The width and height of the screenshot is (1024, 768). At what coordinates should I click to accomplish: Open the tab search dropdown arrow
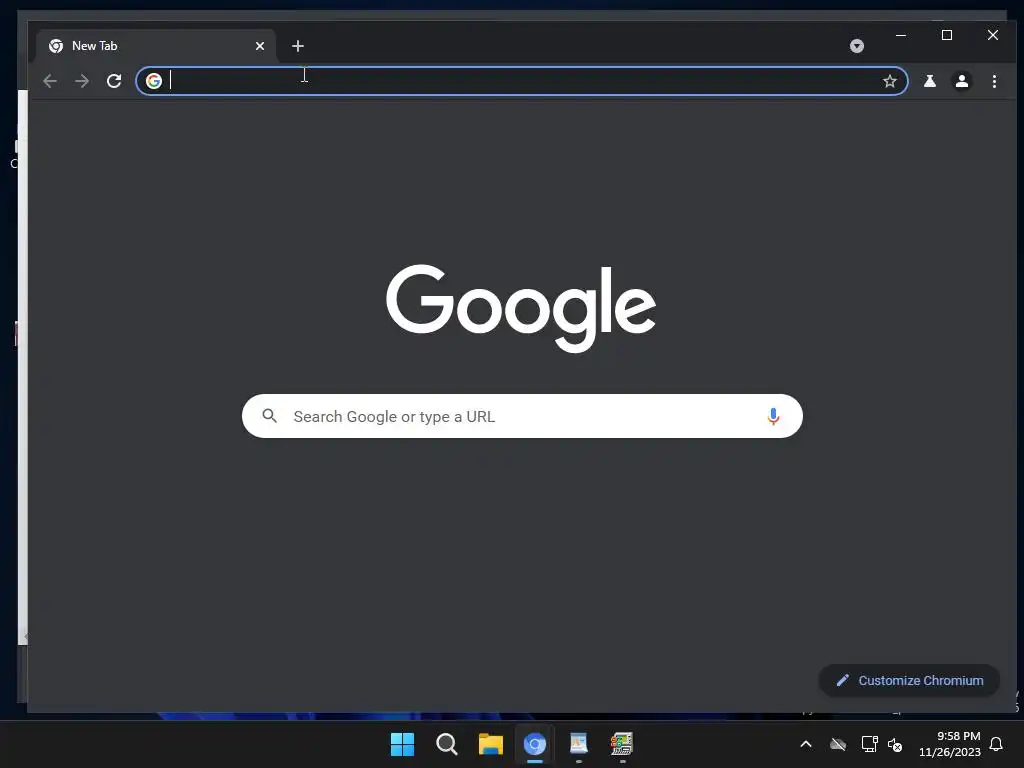click(x=857, y=46)
